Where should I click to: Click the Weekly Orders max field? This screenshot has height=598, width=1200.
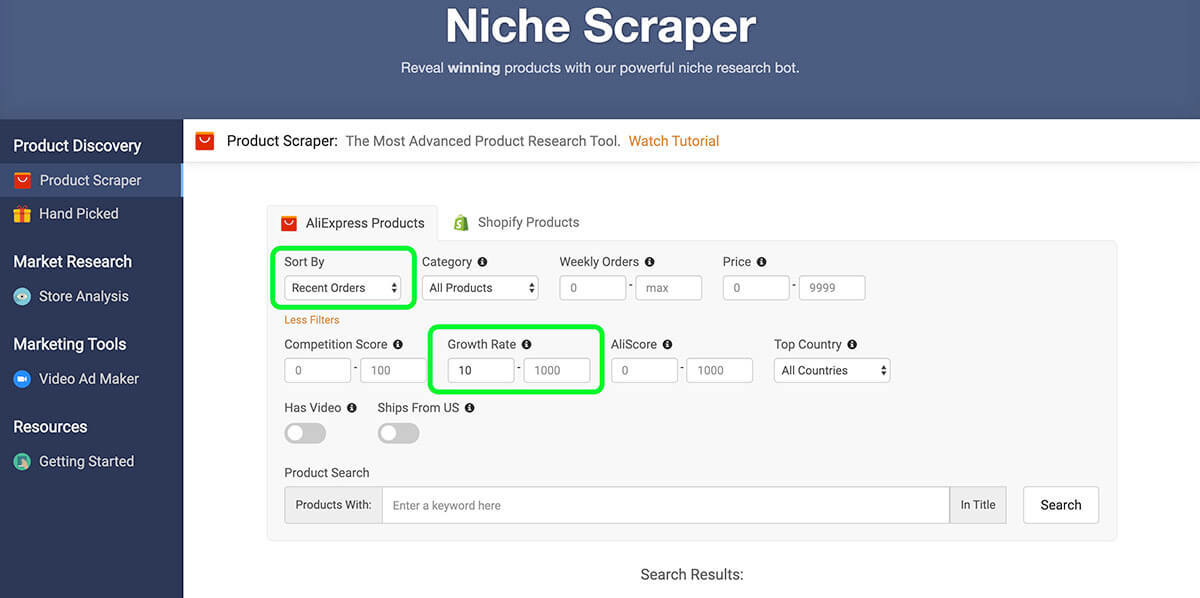pos(669,288)
